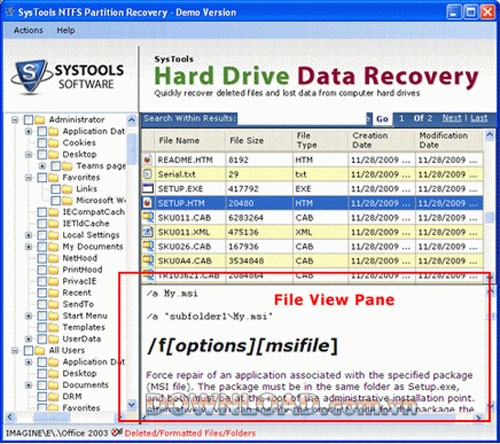Image resolution: width=500 pixels, height=444 pixels.
Task: Click the file list scroll-up arrow
Action: 489,135
